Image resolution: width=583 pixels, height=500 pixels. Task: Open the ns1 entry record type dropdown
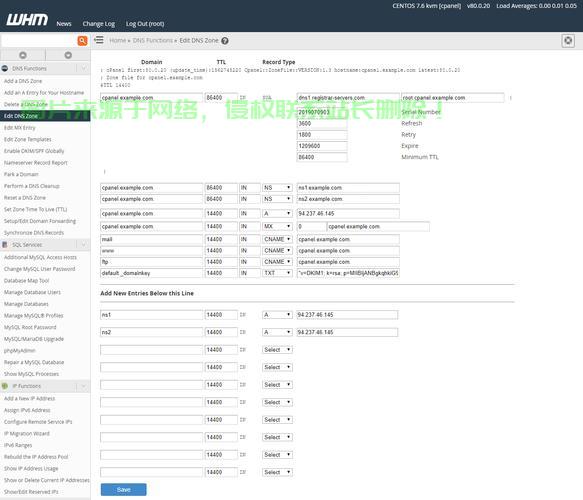[277, 315]
